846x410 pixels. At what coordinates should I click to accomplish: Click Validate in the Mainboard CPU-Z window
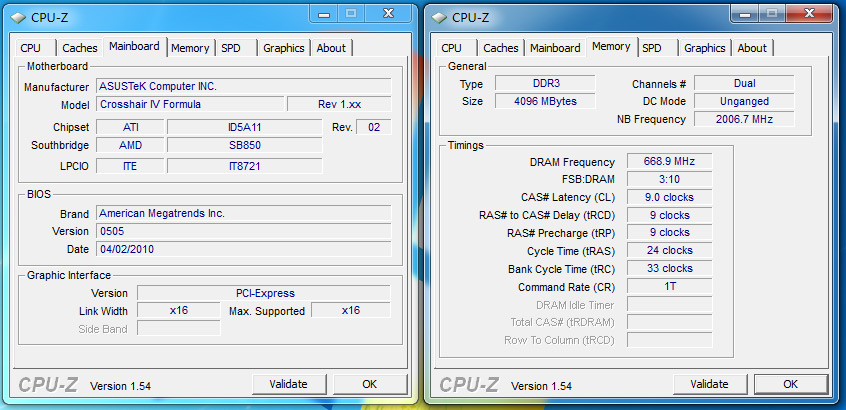coord(289,384)
